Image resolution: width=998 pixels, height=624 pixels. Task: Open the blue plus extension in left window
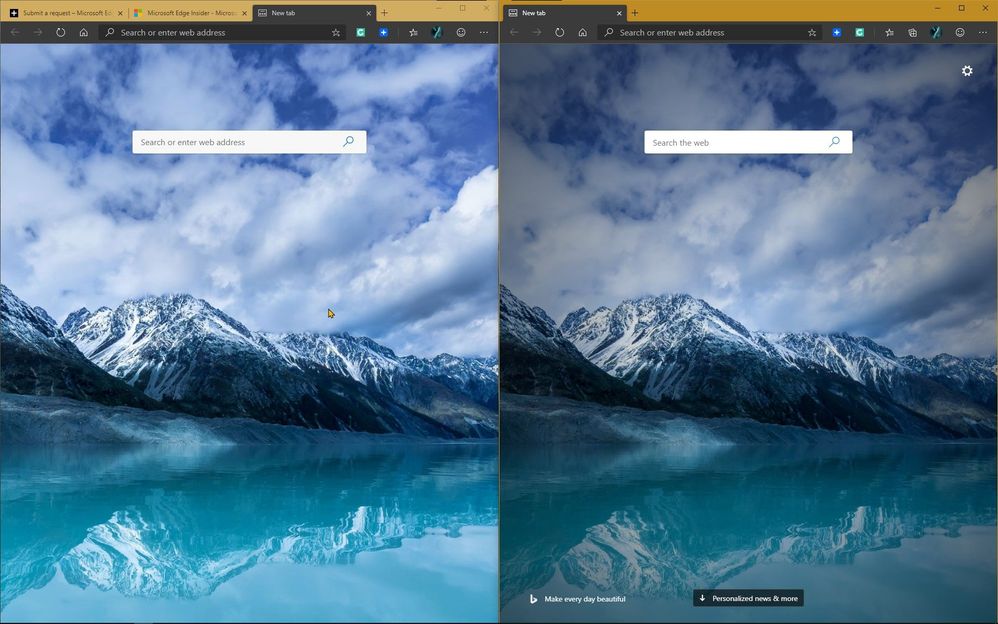(383, 32)
